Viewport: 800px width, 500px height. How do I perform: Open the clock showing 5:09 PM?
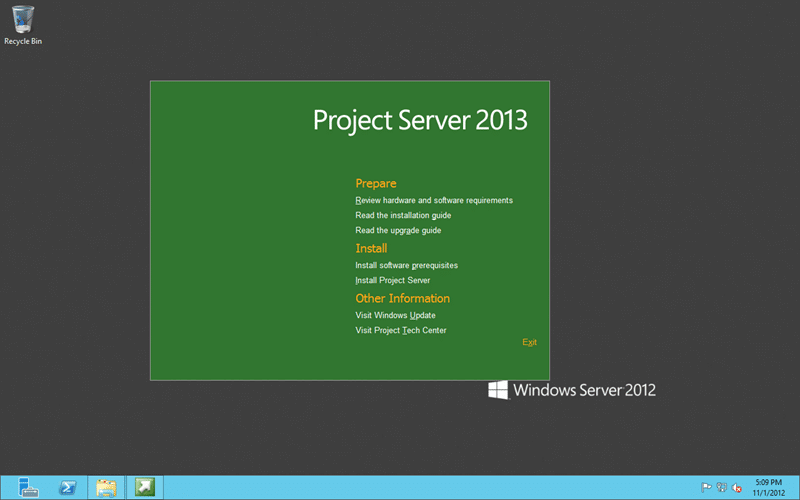(x=768, y=488)
